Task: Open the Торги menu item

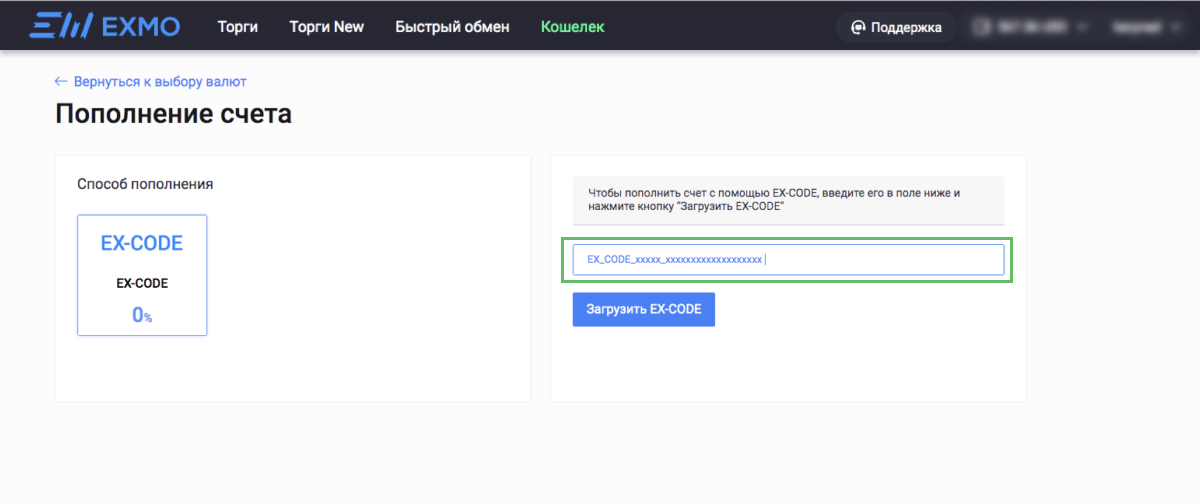Action: pos(238,27)
